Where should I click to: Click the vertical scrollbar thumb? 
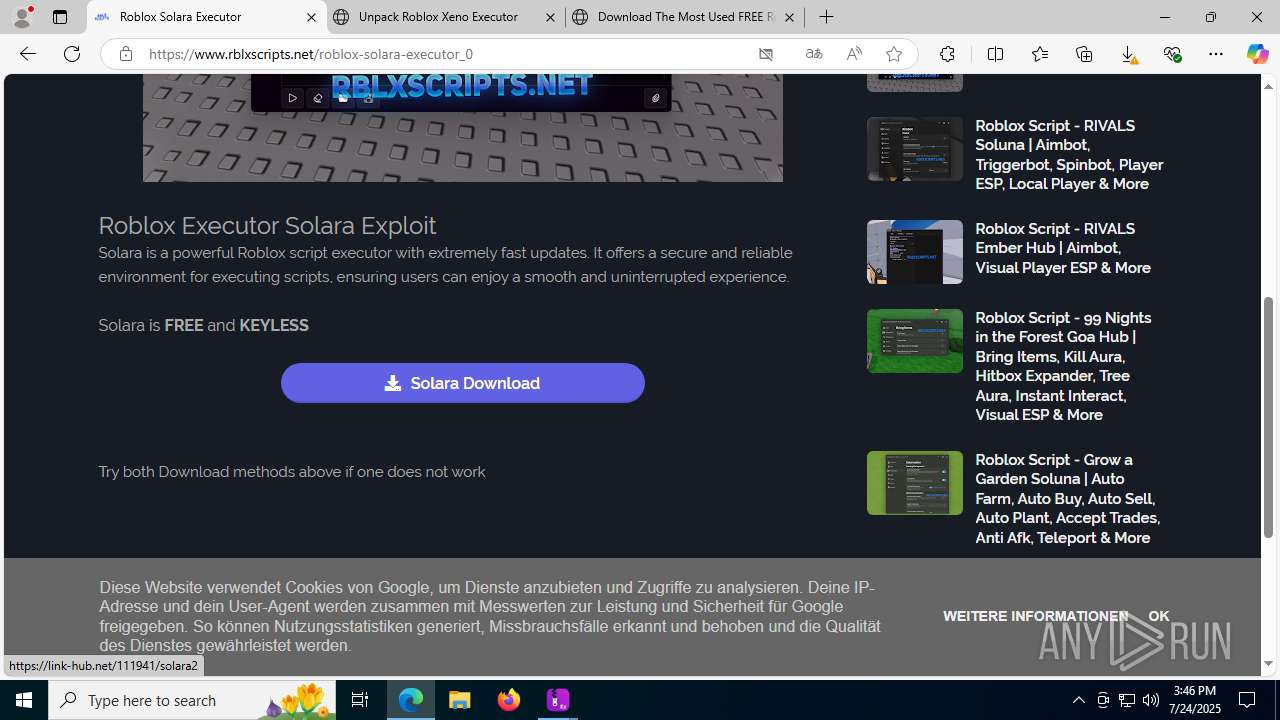(x=1269, y=417)
